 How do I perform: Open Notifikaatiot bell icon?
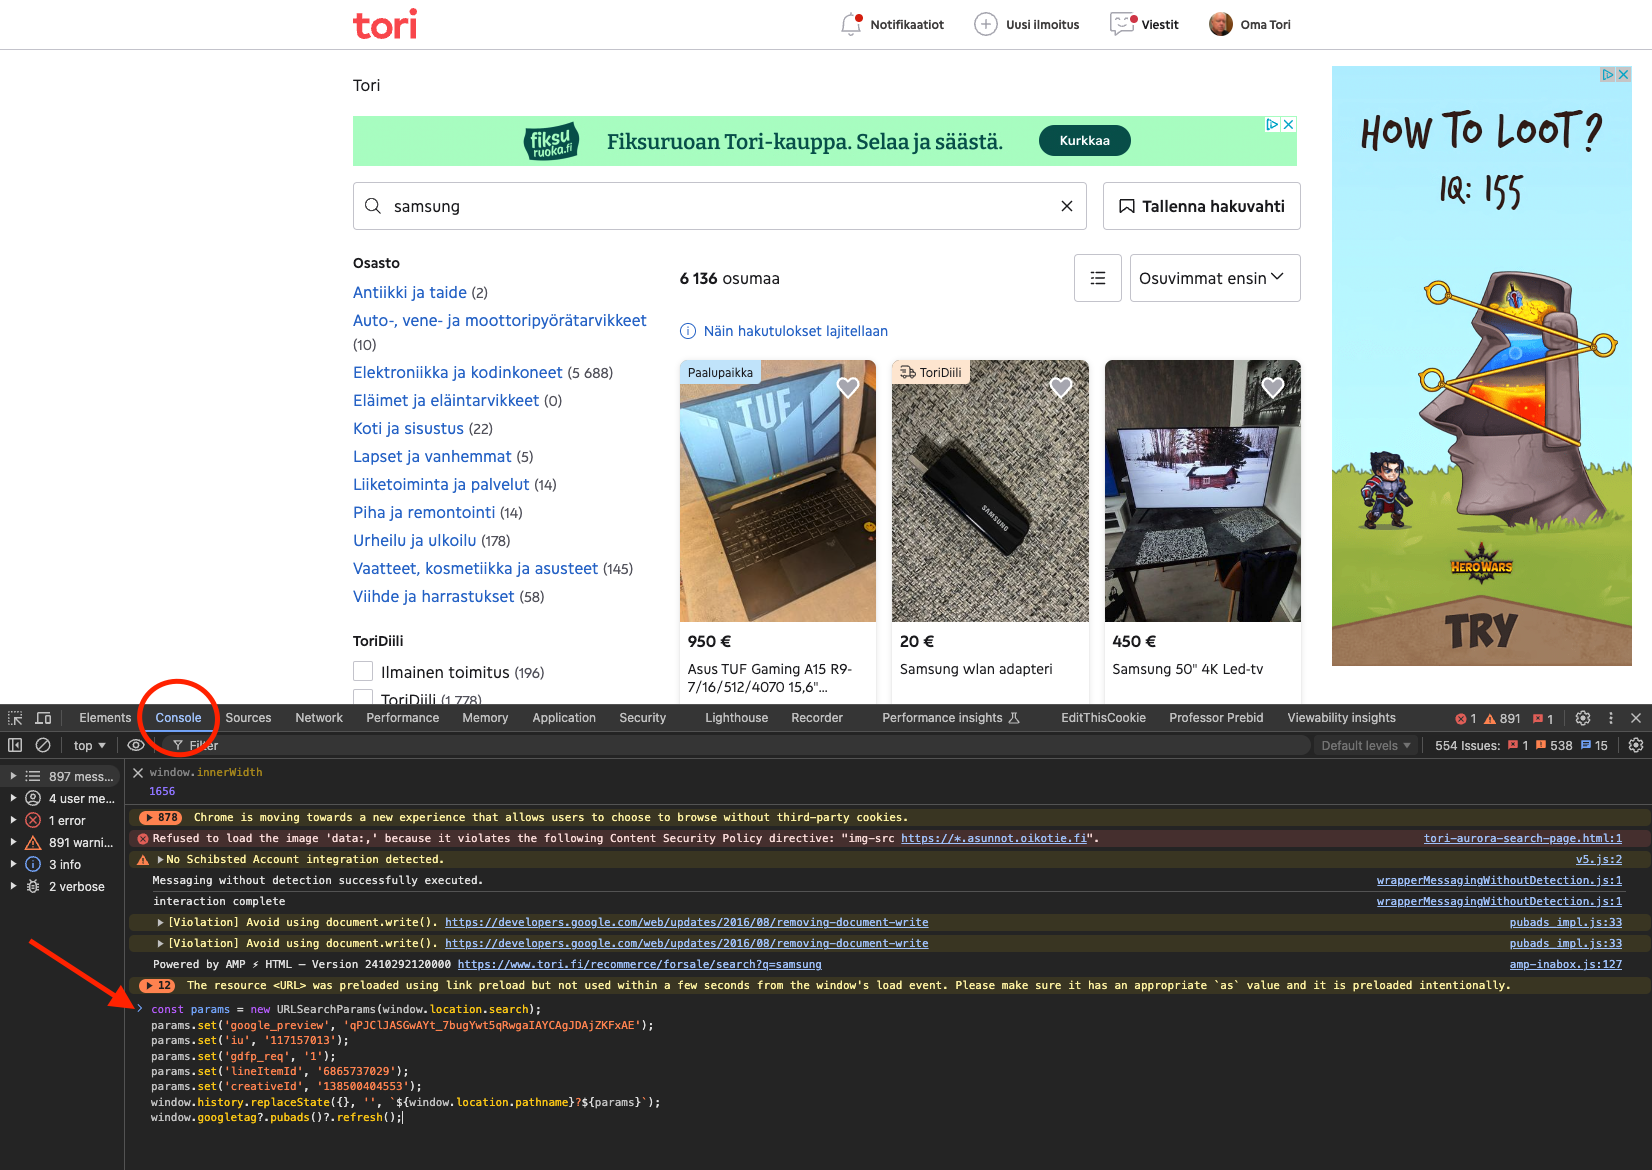[x=851, y=24]
